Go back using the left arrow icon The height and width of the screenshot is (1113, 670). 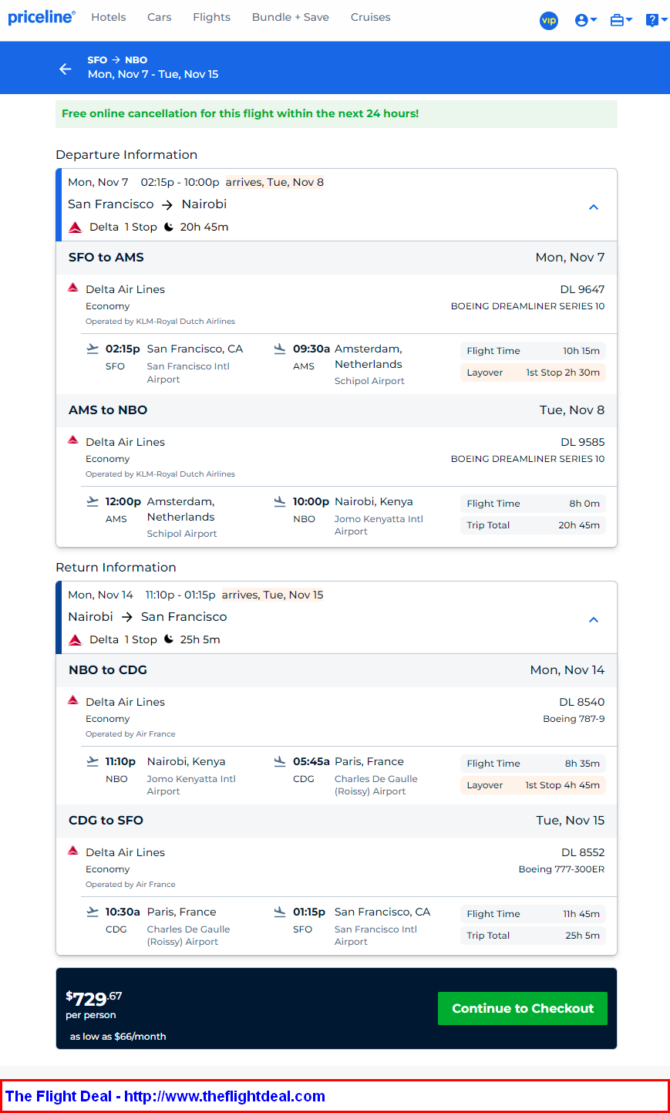pos(65,69)
